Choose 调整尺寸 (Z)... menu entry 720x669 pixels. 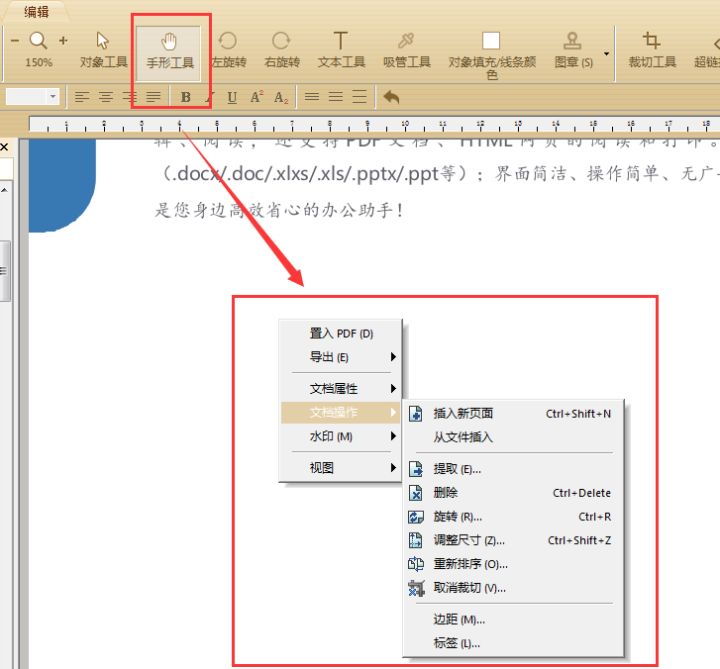click(512, 540)
